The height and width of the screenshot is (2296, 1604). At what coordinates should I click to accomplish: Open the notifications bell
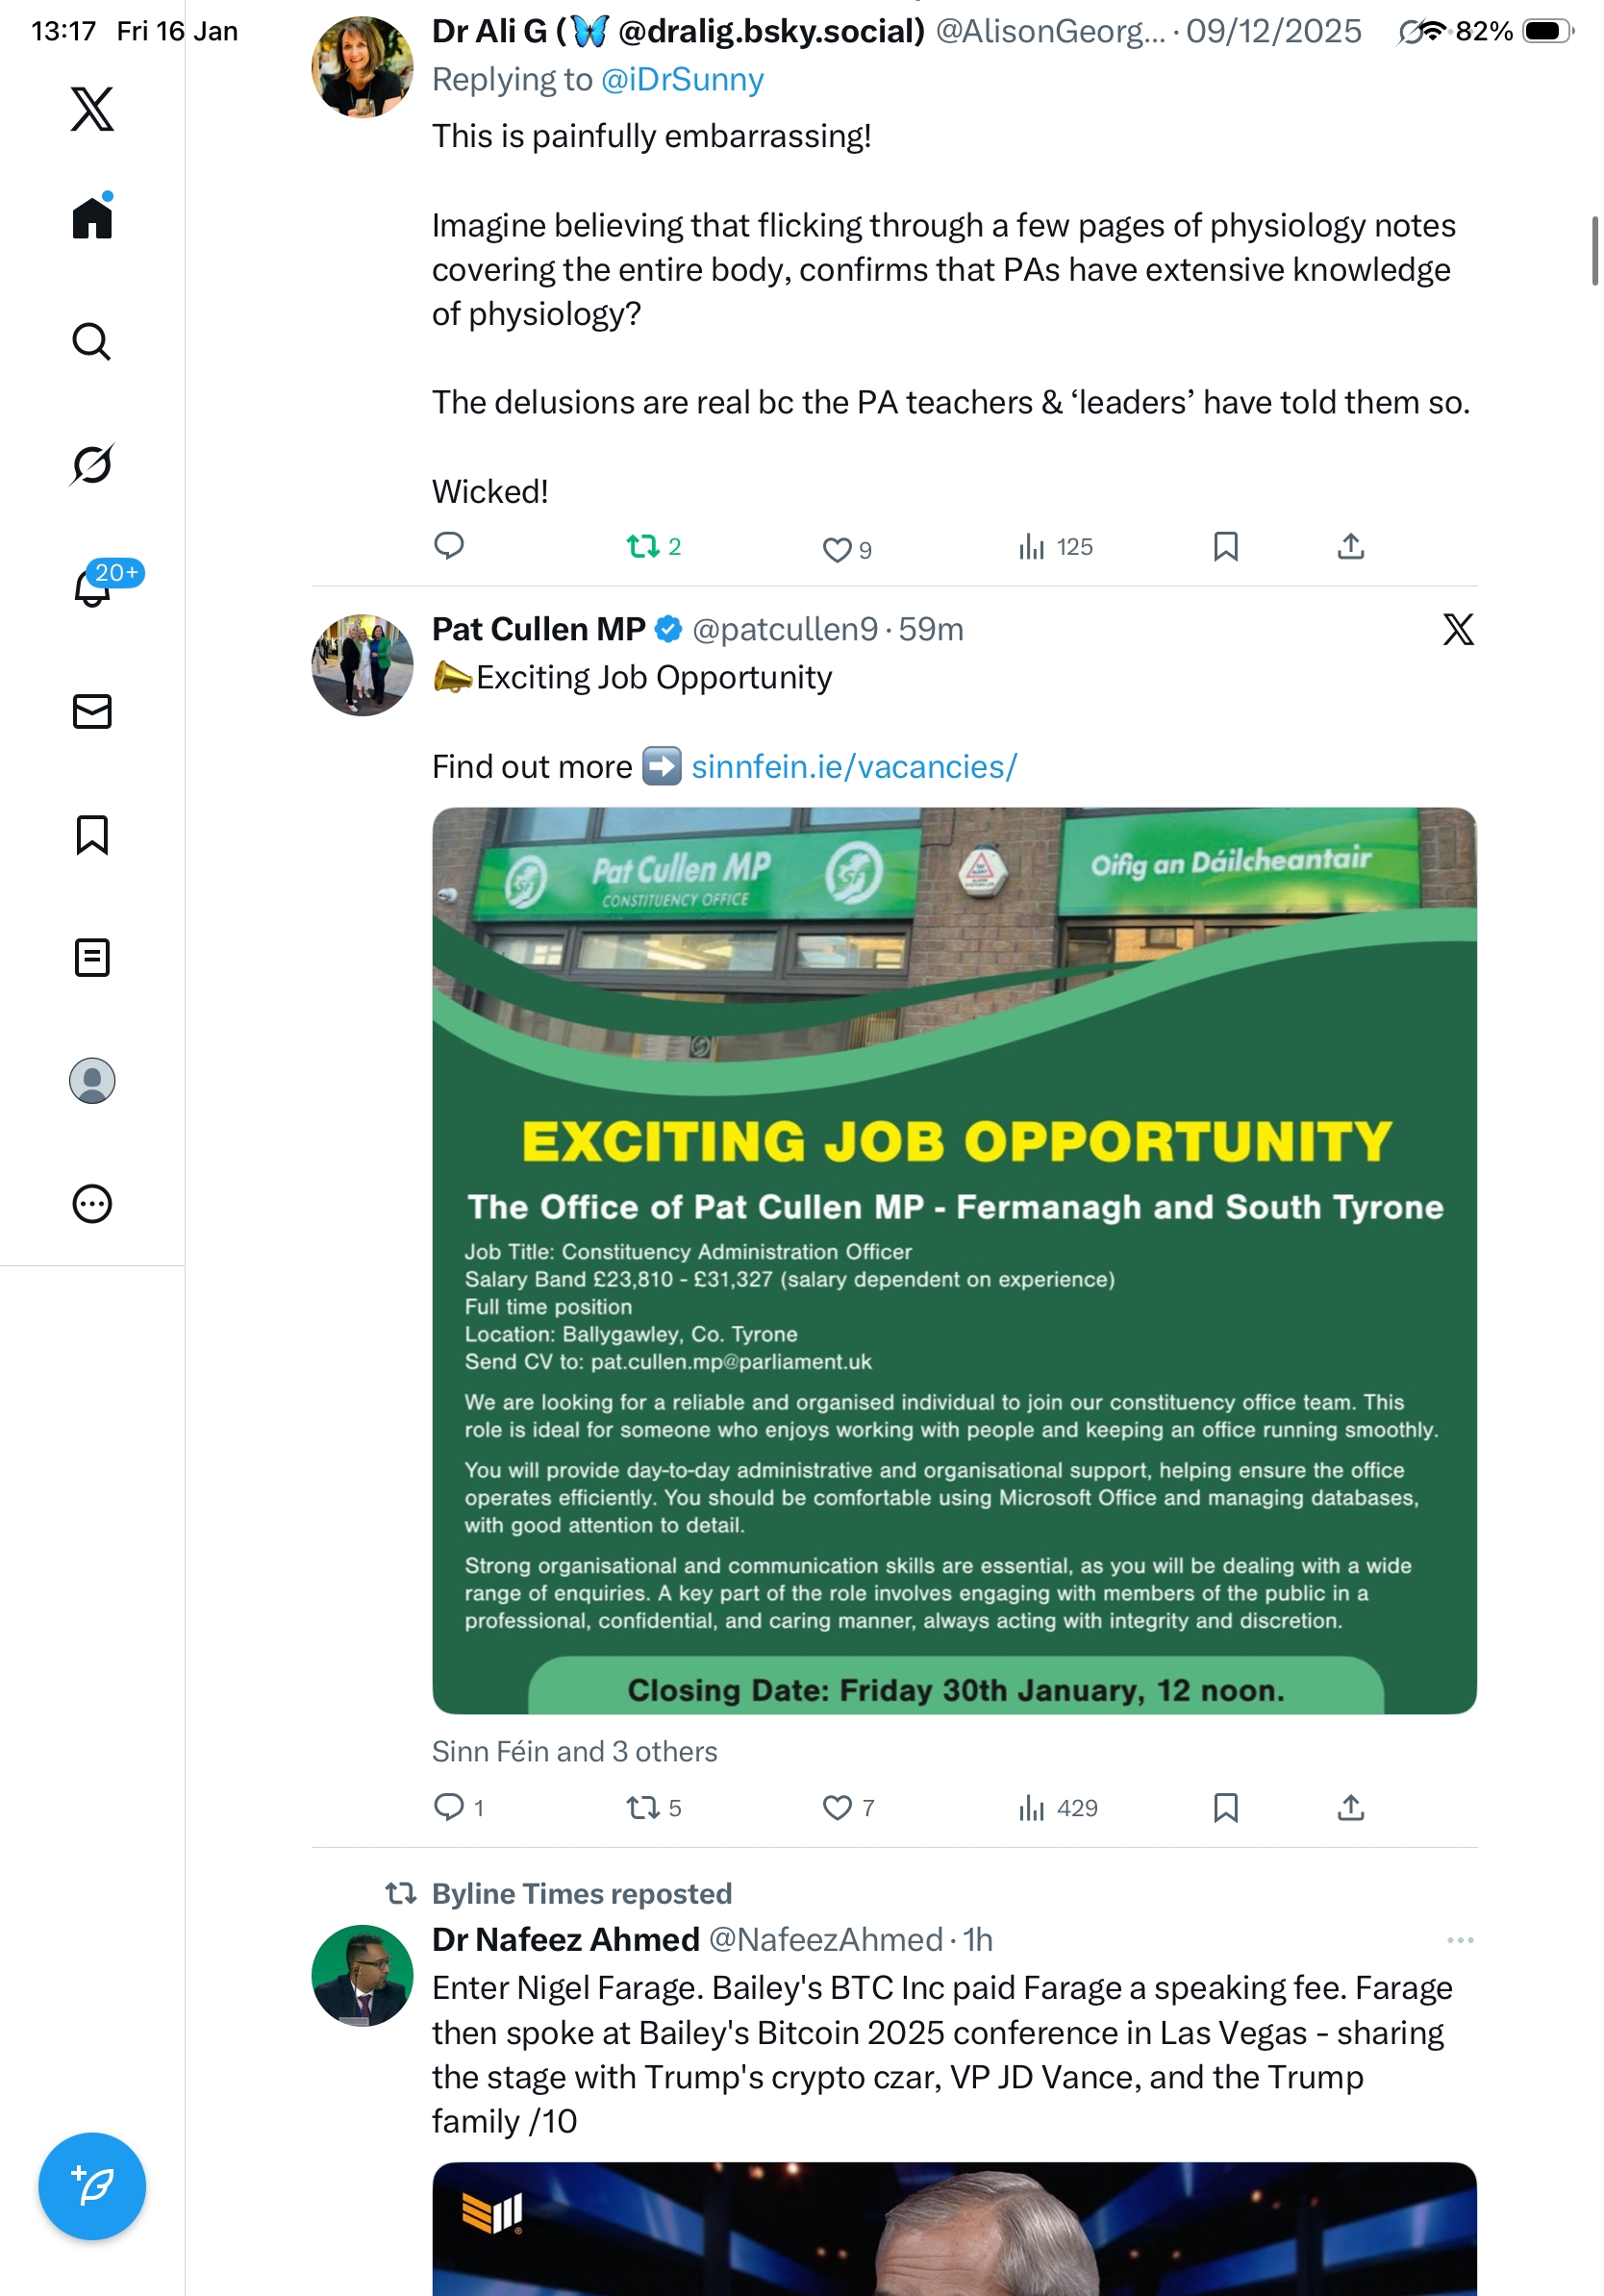(x=92, y=588)
